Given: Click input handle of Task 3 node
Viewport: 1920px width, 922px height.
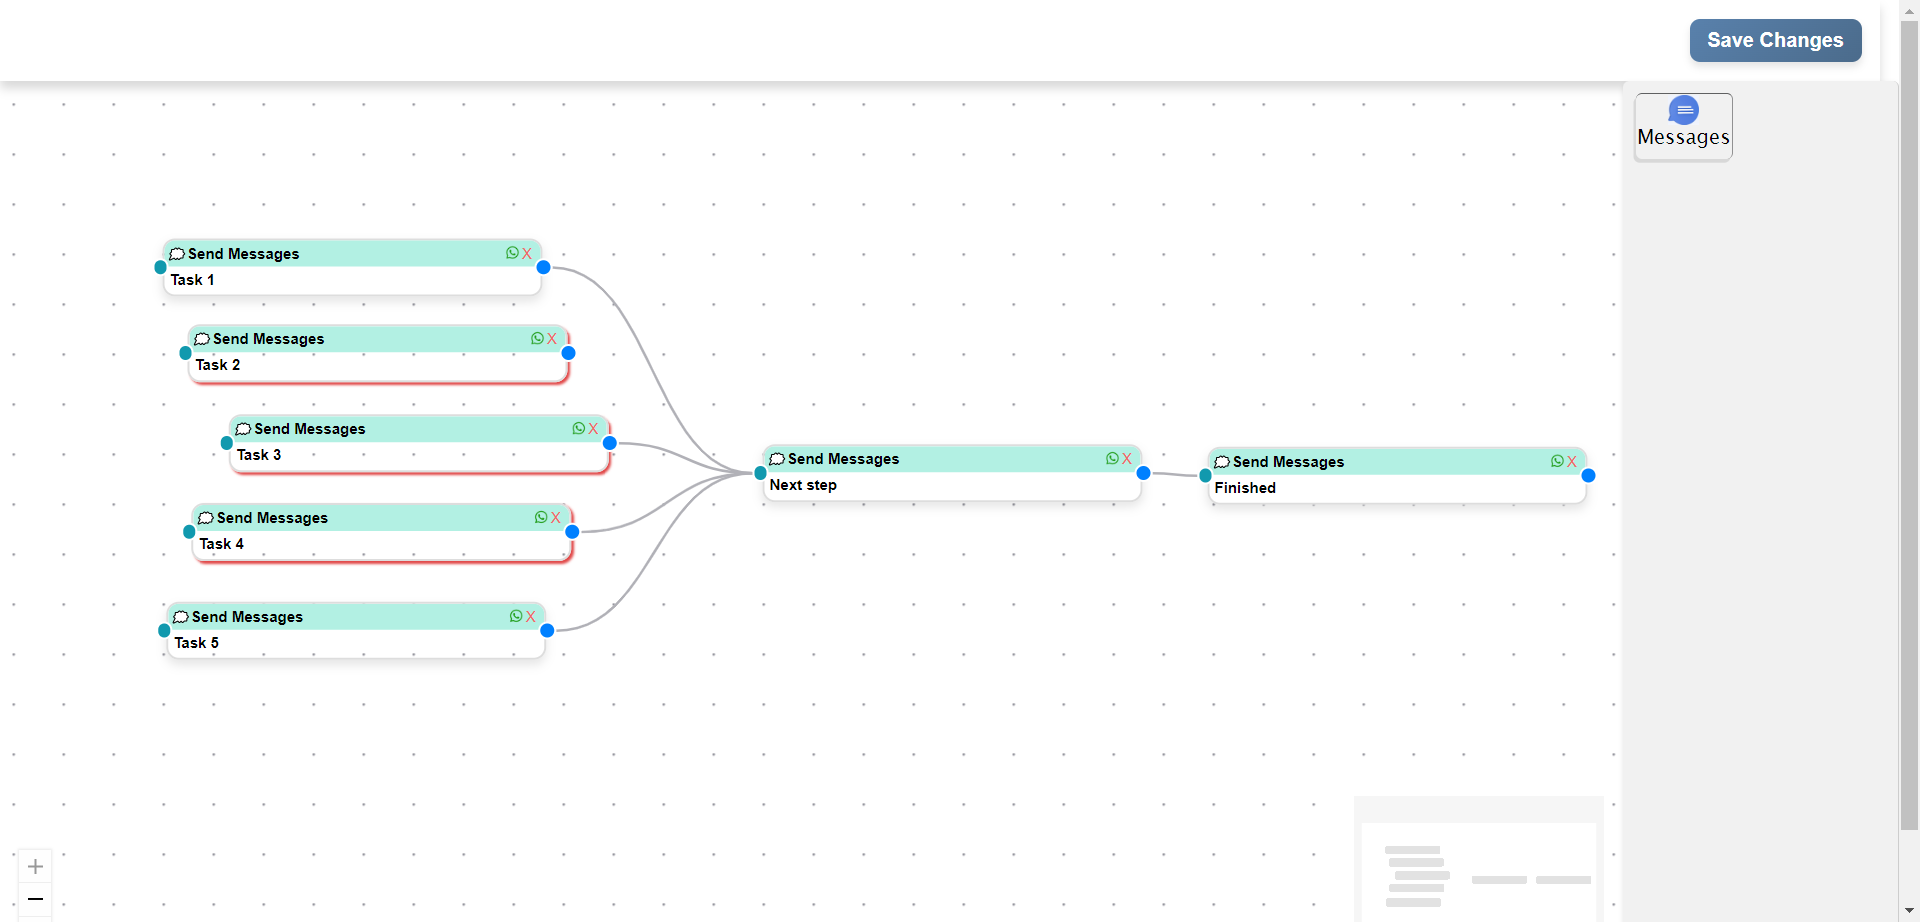Looking at the screenshot, I should 227,443.
